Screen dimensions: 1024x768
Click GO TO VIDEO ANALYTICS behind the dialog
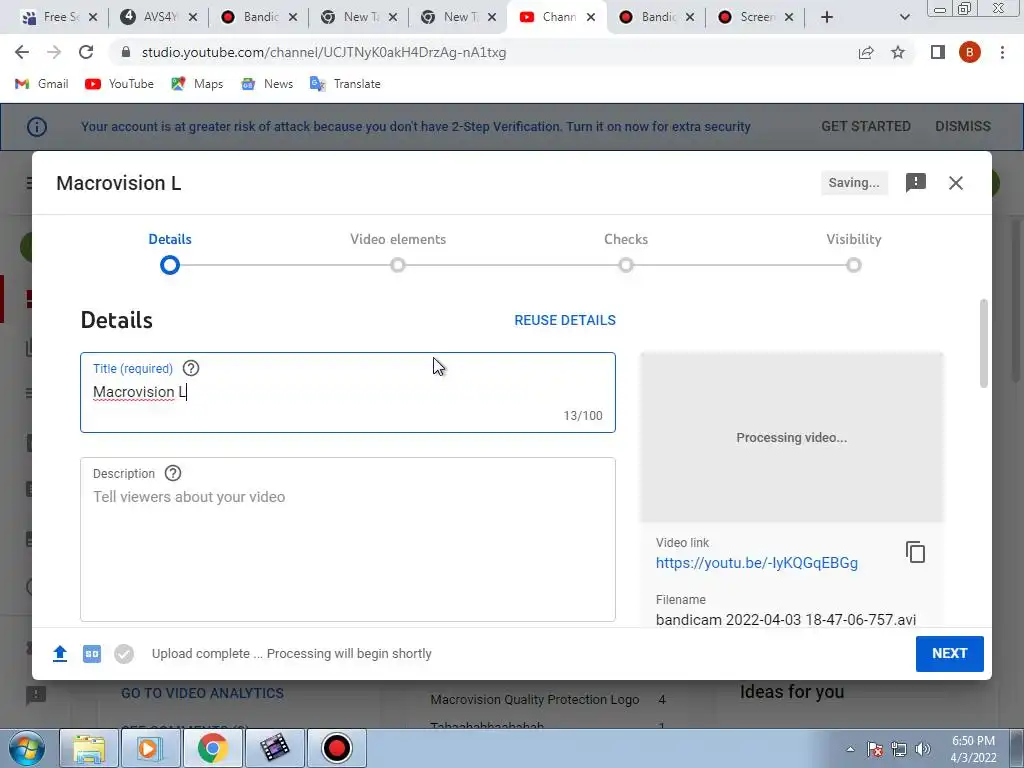202,693
